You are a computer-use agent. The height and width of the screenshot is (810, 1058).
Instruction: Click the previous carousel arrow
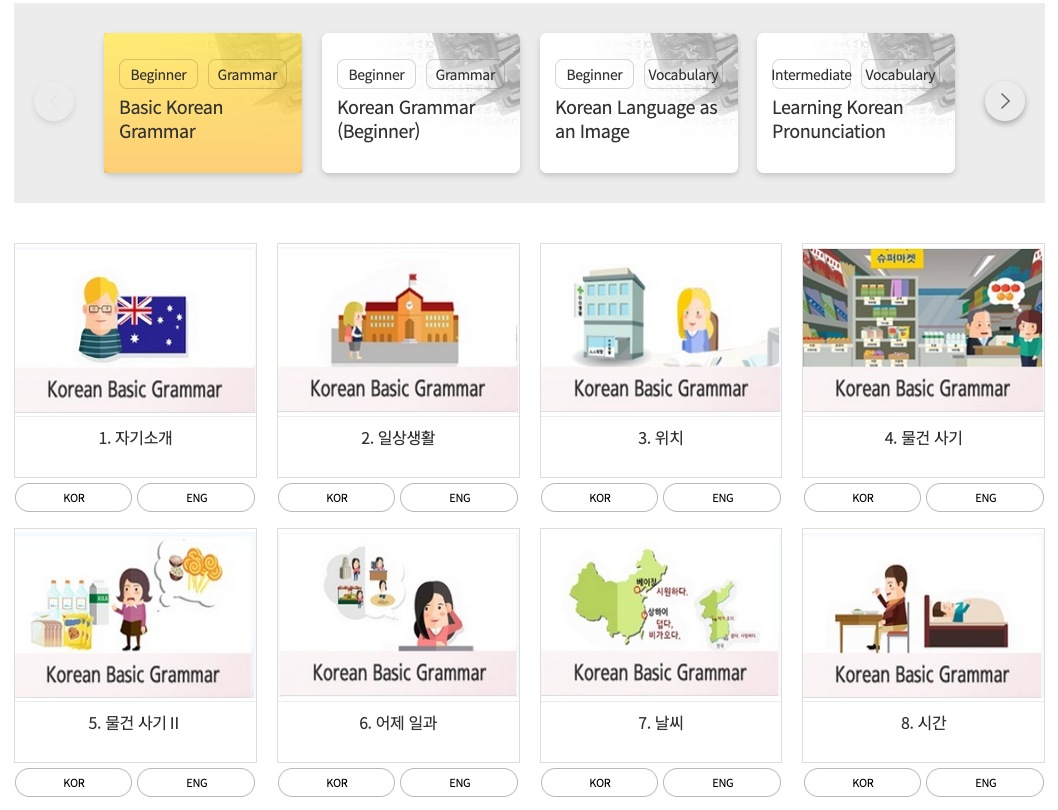coord(54,101)
